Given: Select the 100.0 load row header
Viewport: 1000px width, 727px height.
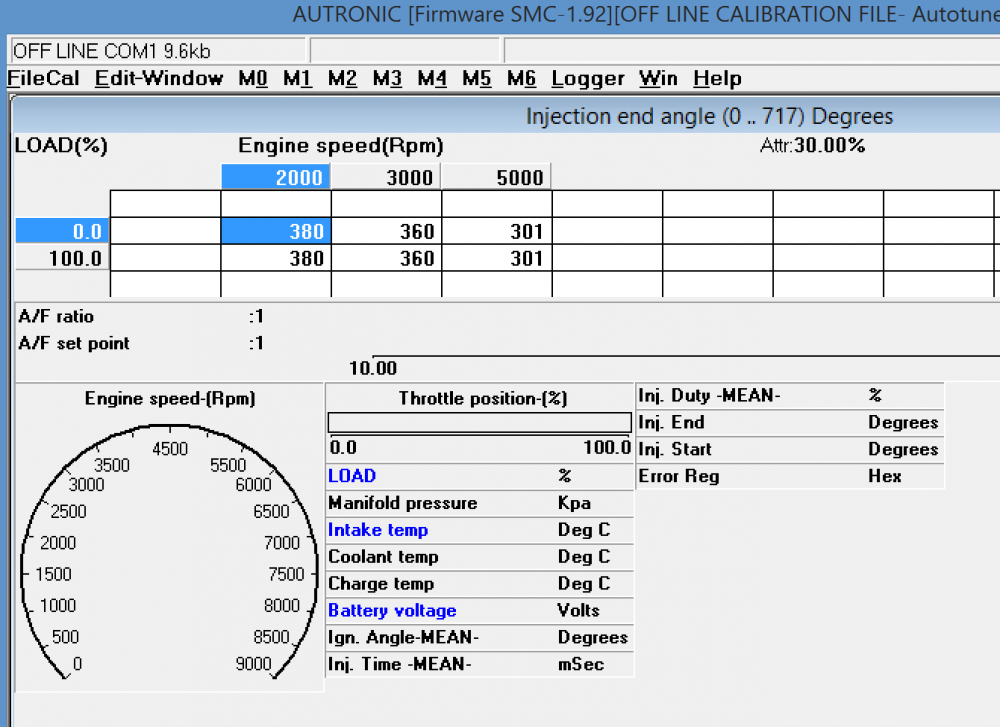Looking at the screenshot, I should 62,258.
